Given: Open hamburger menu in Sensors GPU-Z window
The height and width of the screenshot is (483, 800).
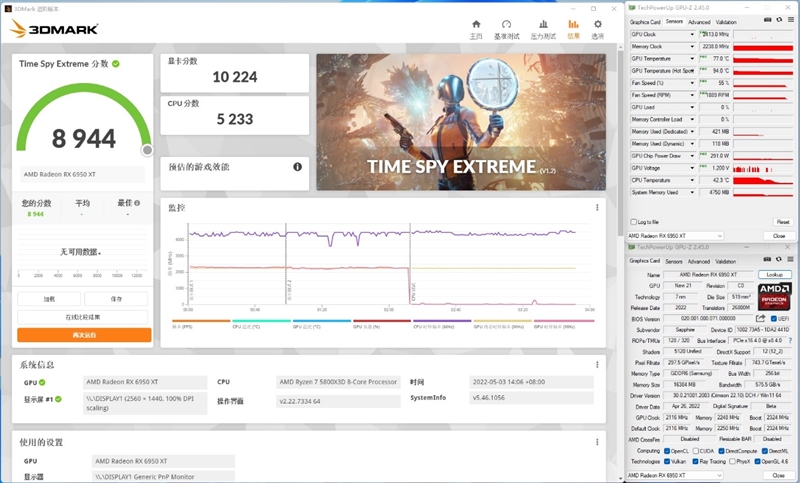Looking at the screenshot, I should point(791,20).
